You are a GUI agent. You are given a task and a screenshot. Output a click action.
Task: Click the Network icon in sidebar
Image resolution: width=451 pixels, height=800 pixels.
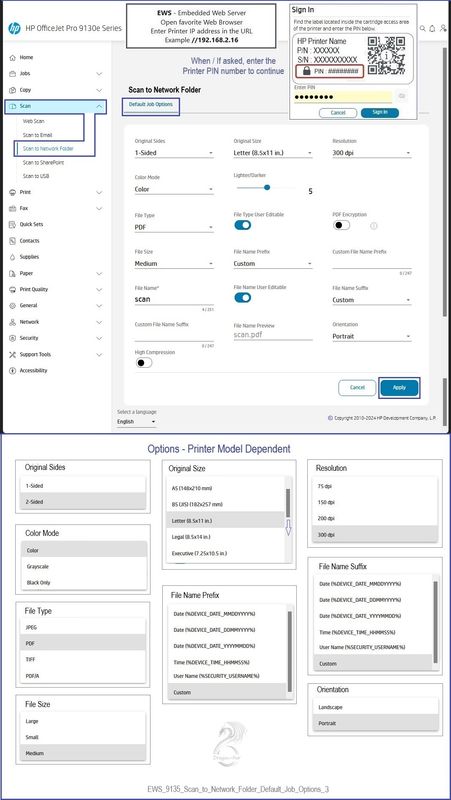(x=13, y=322)
